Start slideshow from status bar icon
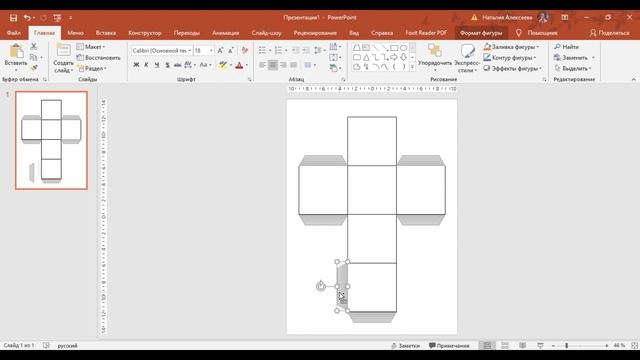The height and width of the screenshot is (360, 640). point(540,345)
